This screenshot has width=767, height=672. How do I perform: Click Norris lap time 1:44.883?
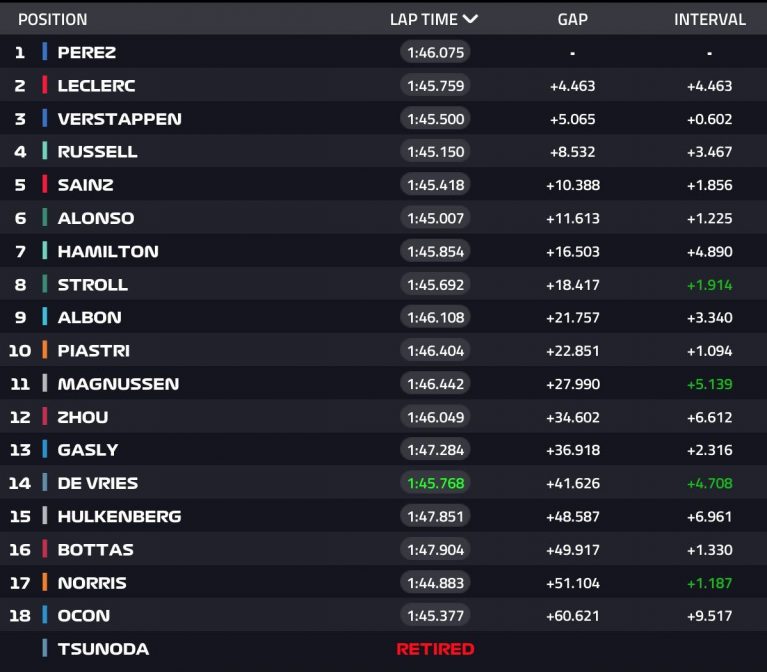435,582
